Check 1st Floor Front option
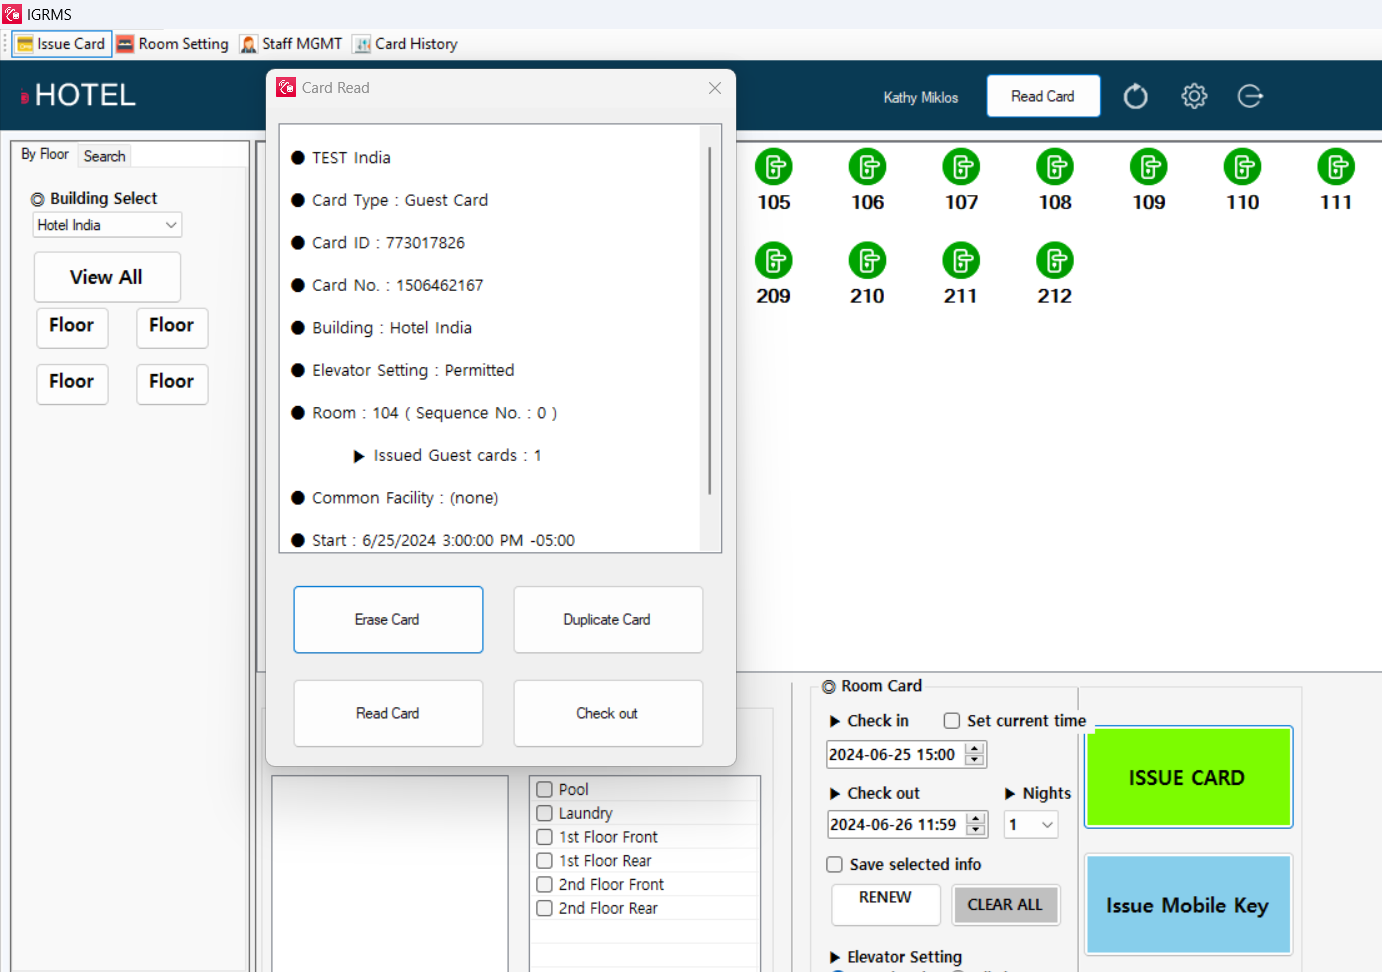The height and width of the screenshot is (972, 1382). point(545,837)
